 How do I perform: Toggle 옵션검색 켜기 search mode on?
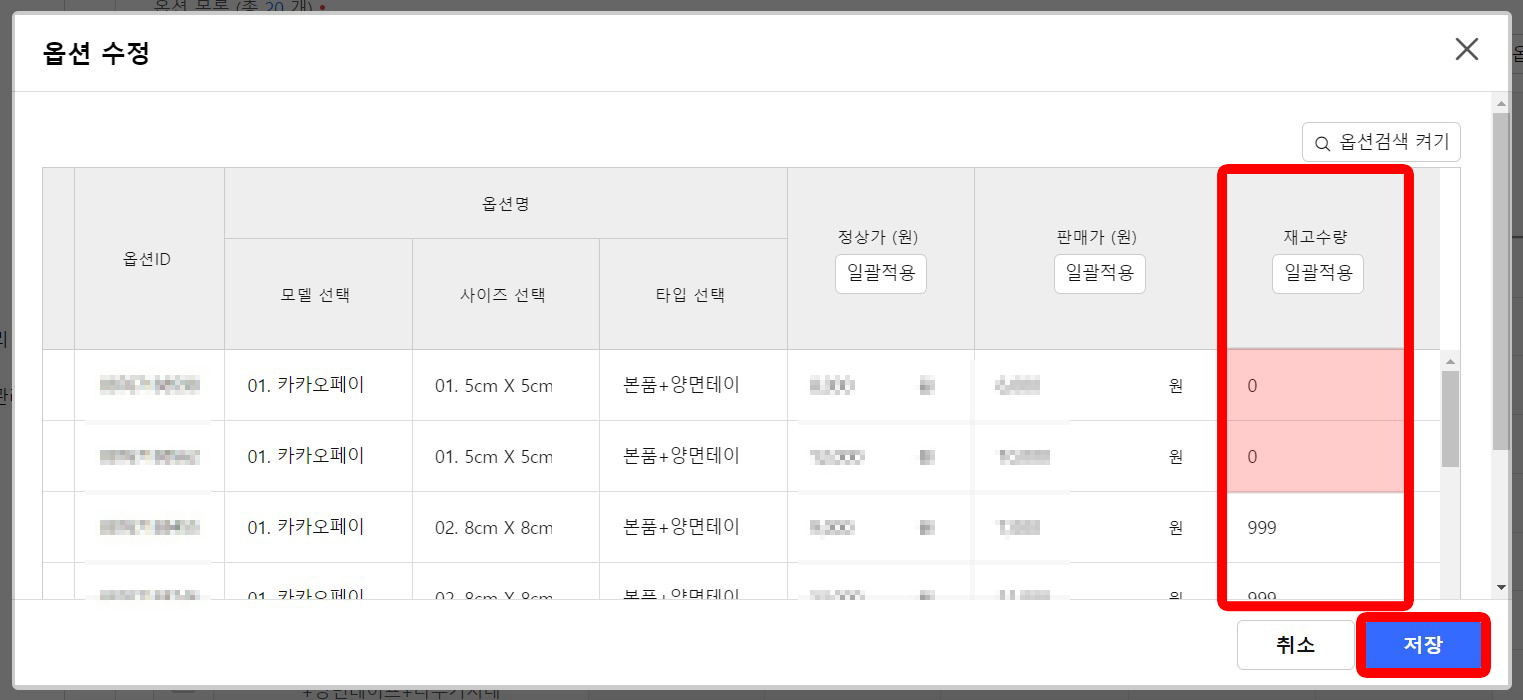(x=1381, y=142)
